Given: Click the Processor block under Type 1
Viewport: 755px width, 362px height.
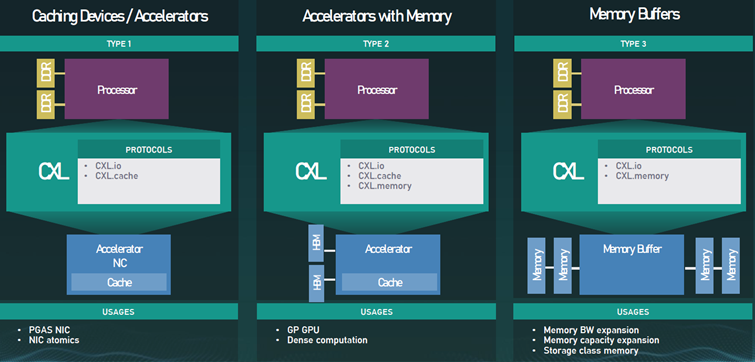Looking at the screenshot, I should pos(117,89).
